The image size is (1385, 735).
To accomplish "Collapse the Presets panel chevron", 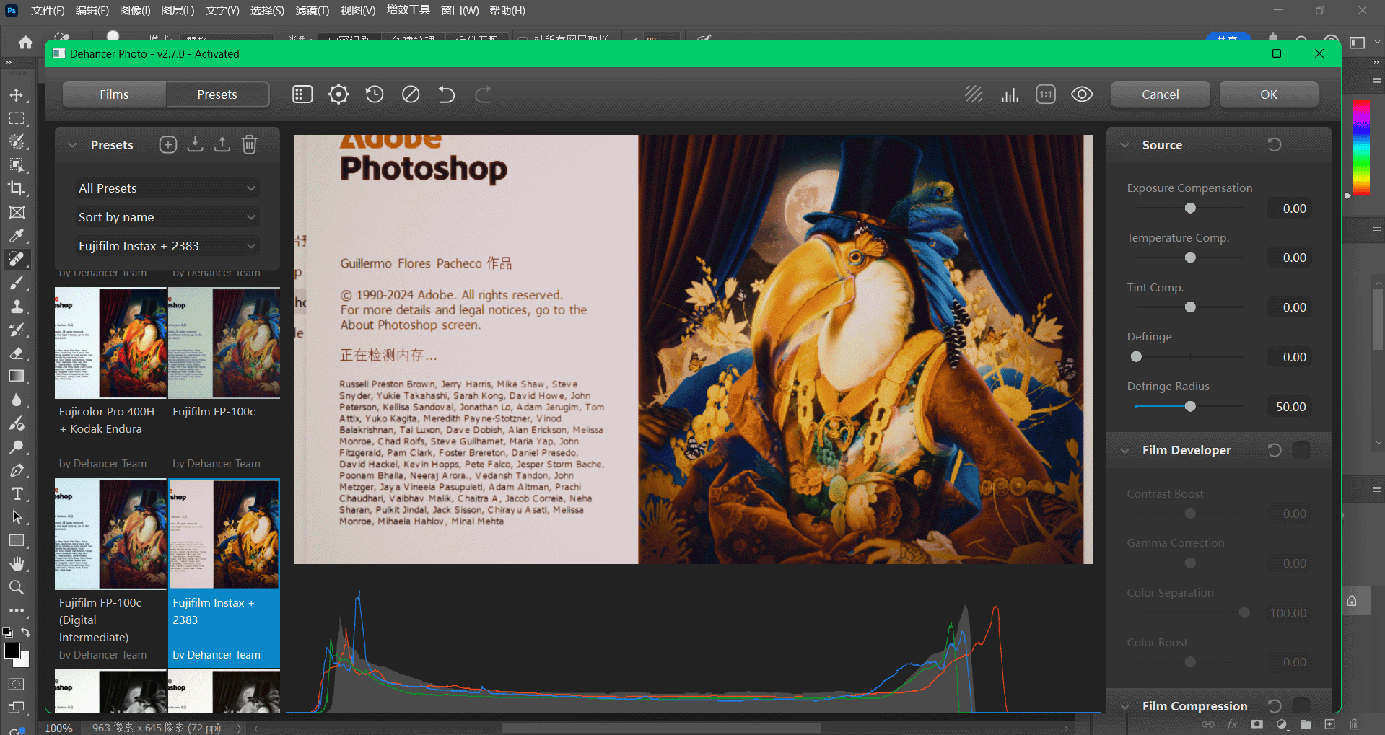I will pos(72,145).
